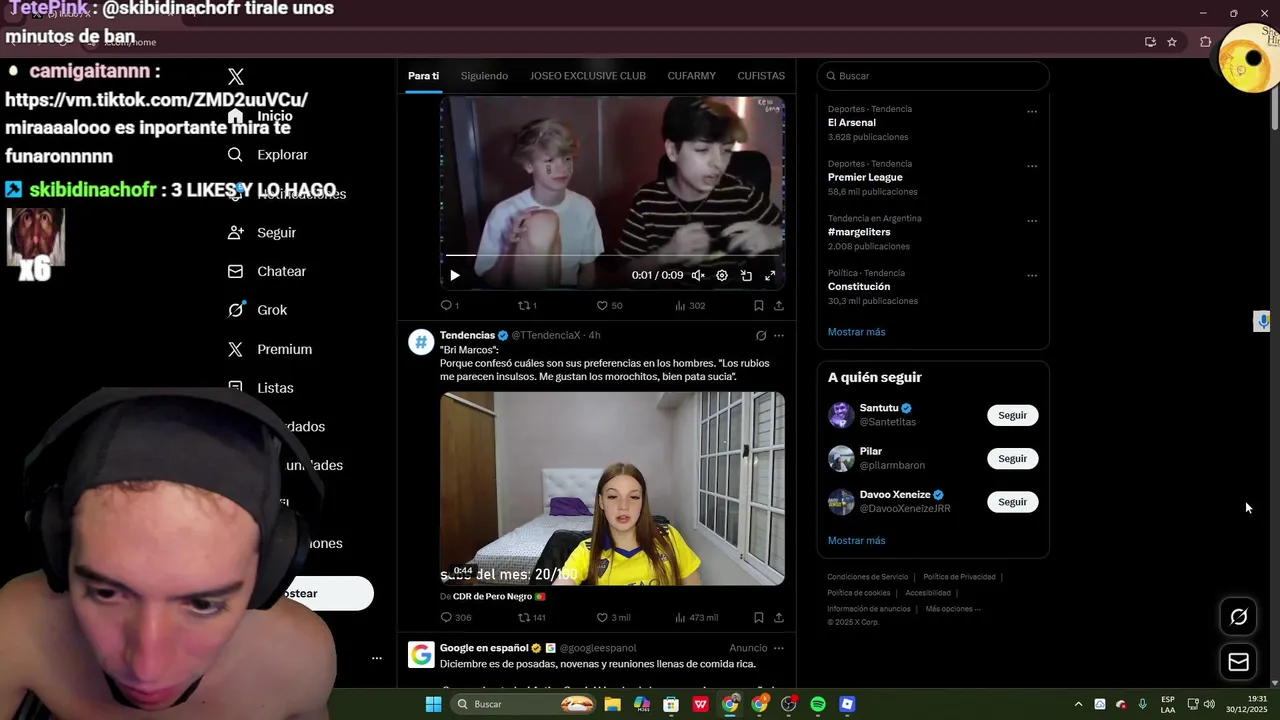Share the Tendencias post

[x=779, y=618]
